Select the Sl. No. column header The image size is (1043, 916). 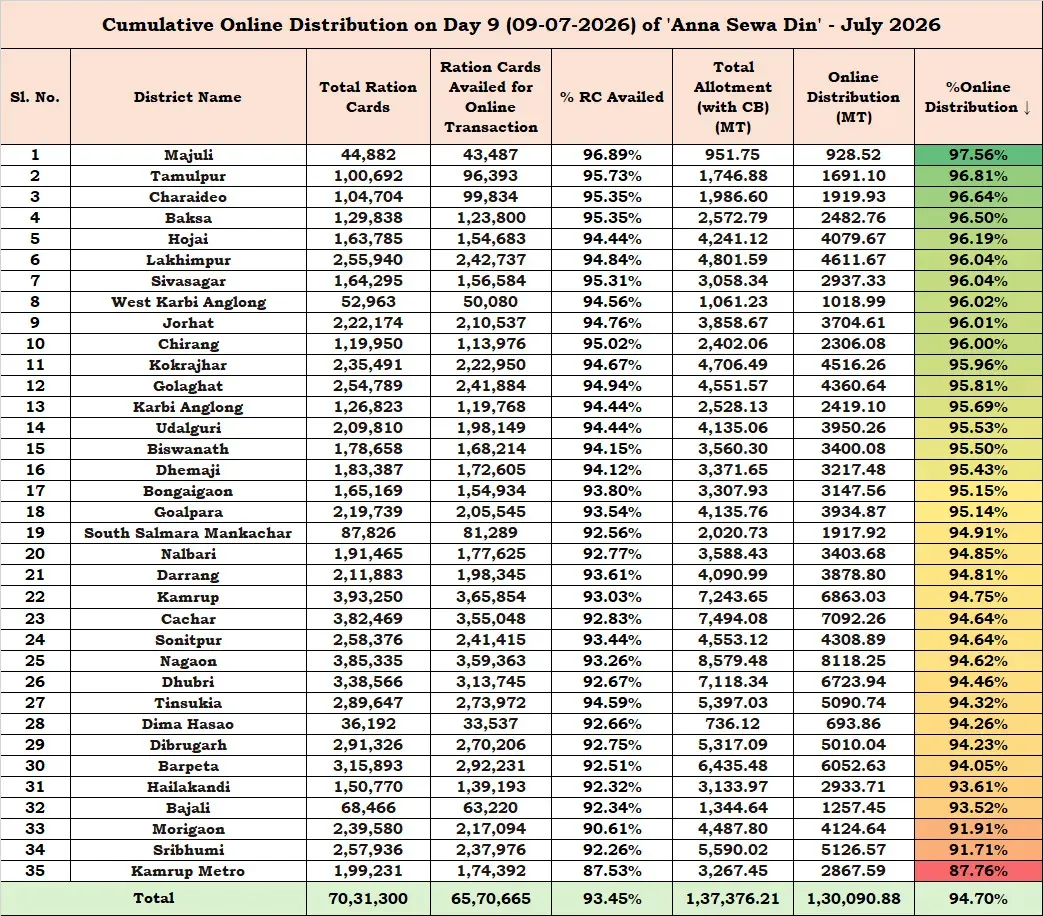tap(35, 96)
